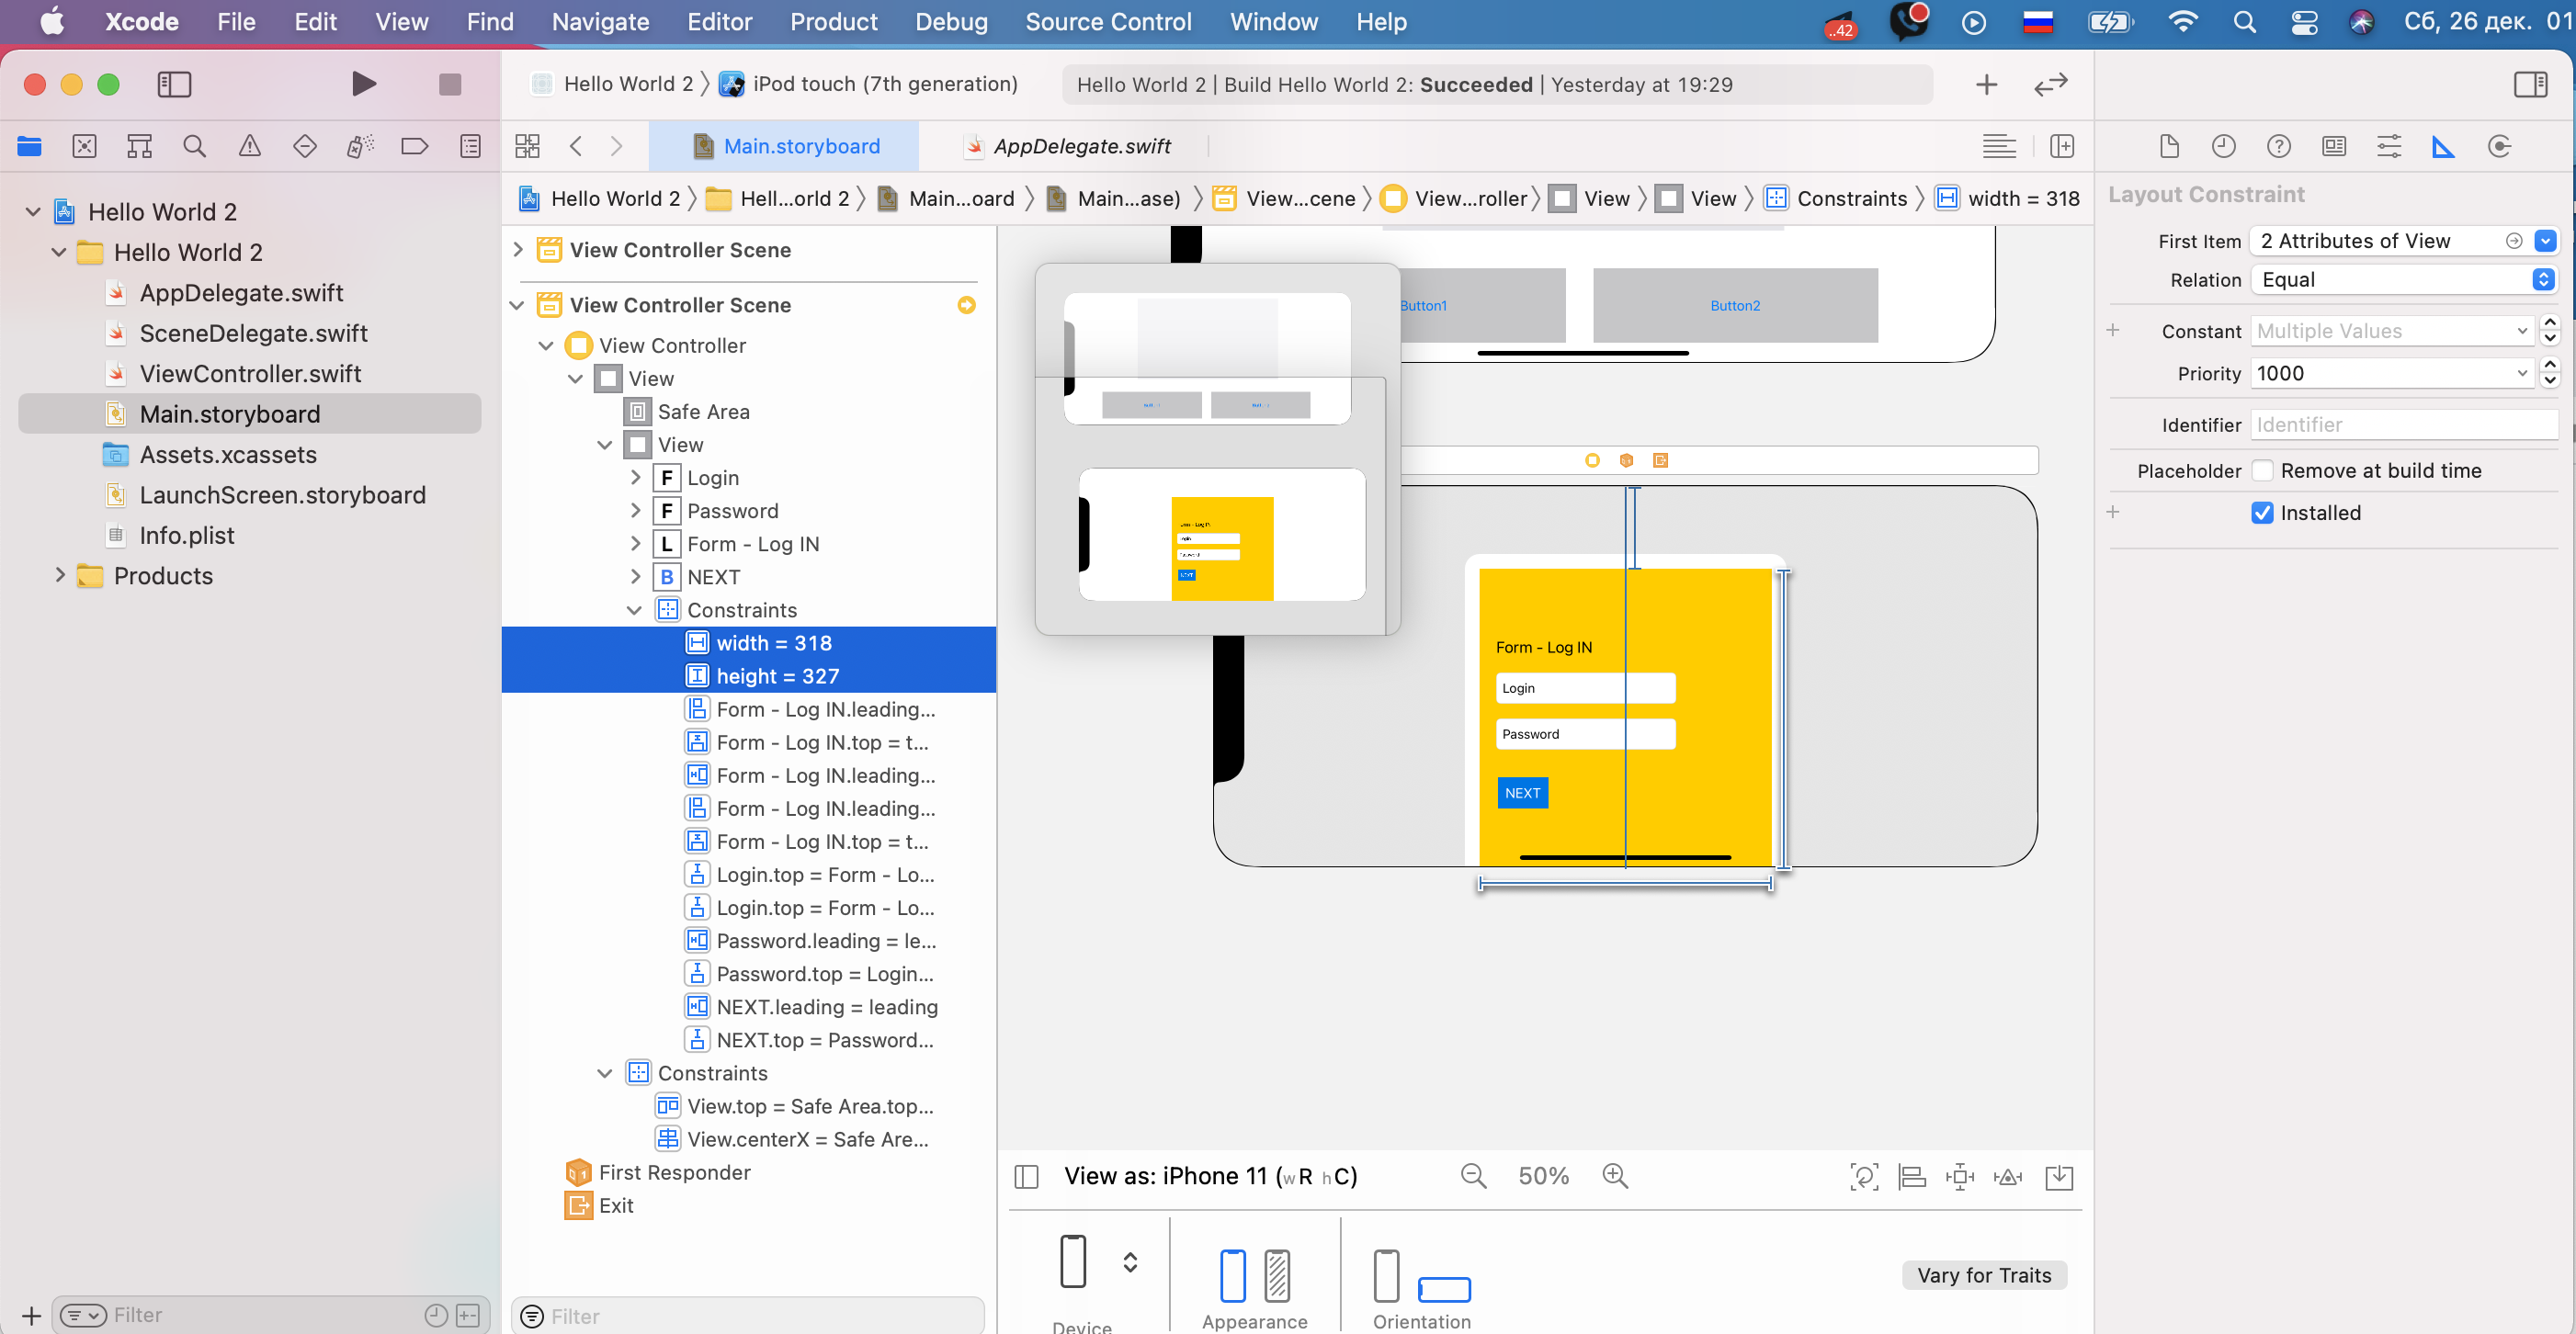2576x1334 pixels.
Task: Open the Navigate menu
Action: (600, 22)
